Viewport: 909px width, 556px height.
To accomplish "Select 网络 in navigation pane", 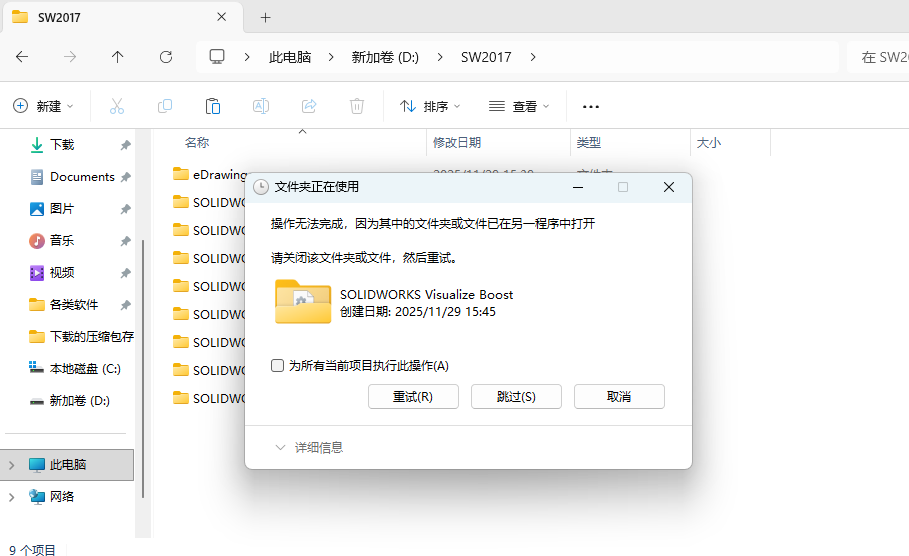I will (x=62, y=497).
